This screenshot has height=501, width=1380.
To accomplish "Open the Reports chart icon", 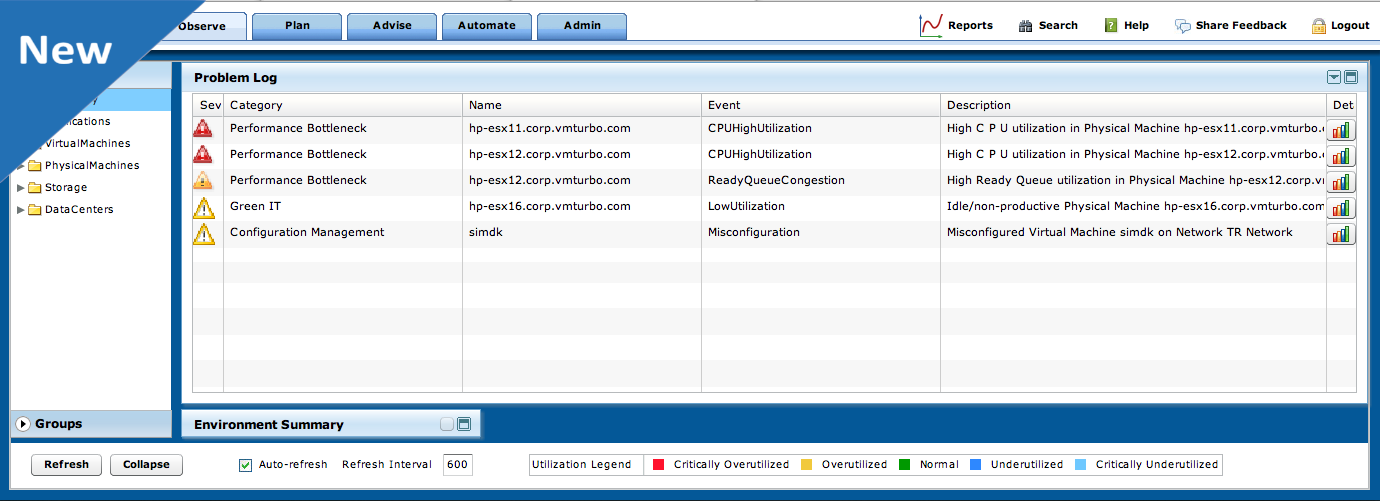I will click(930, 25).
